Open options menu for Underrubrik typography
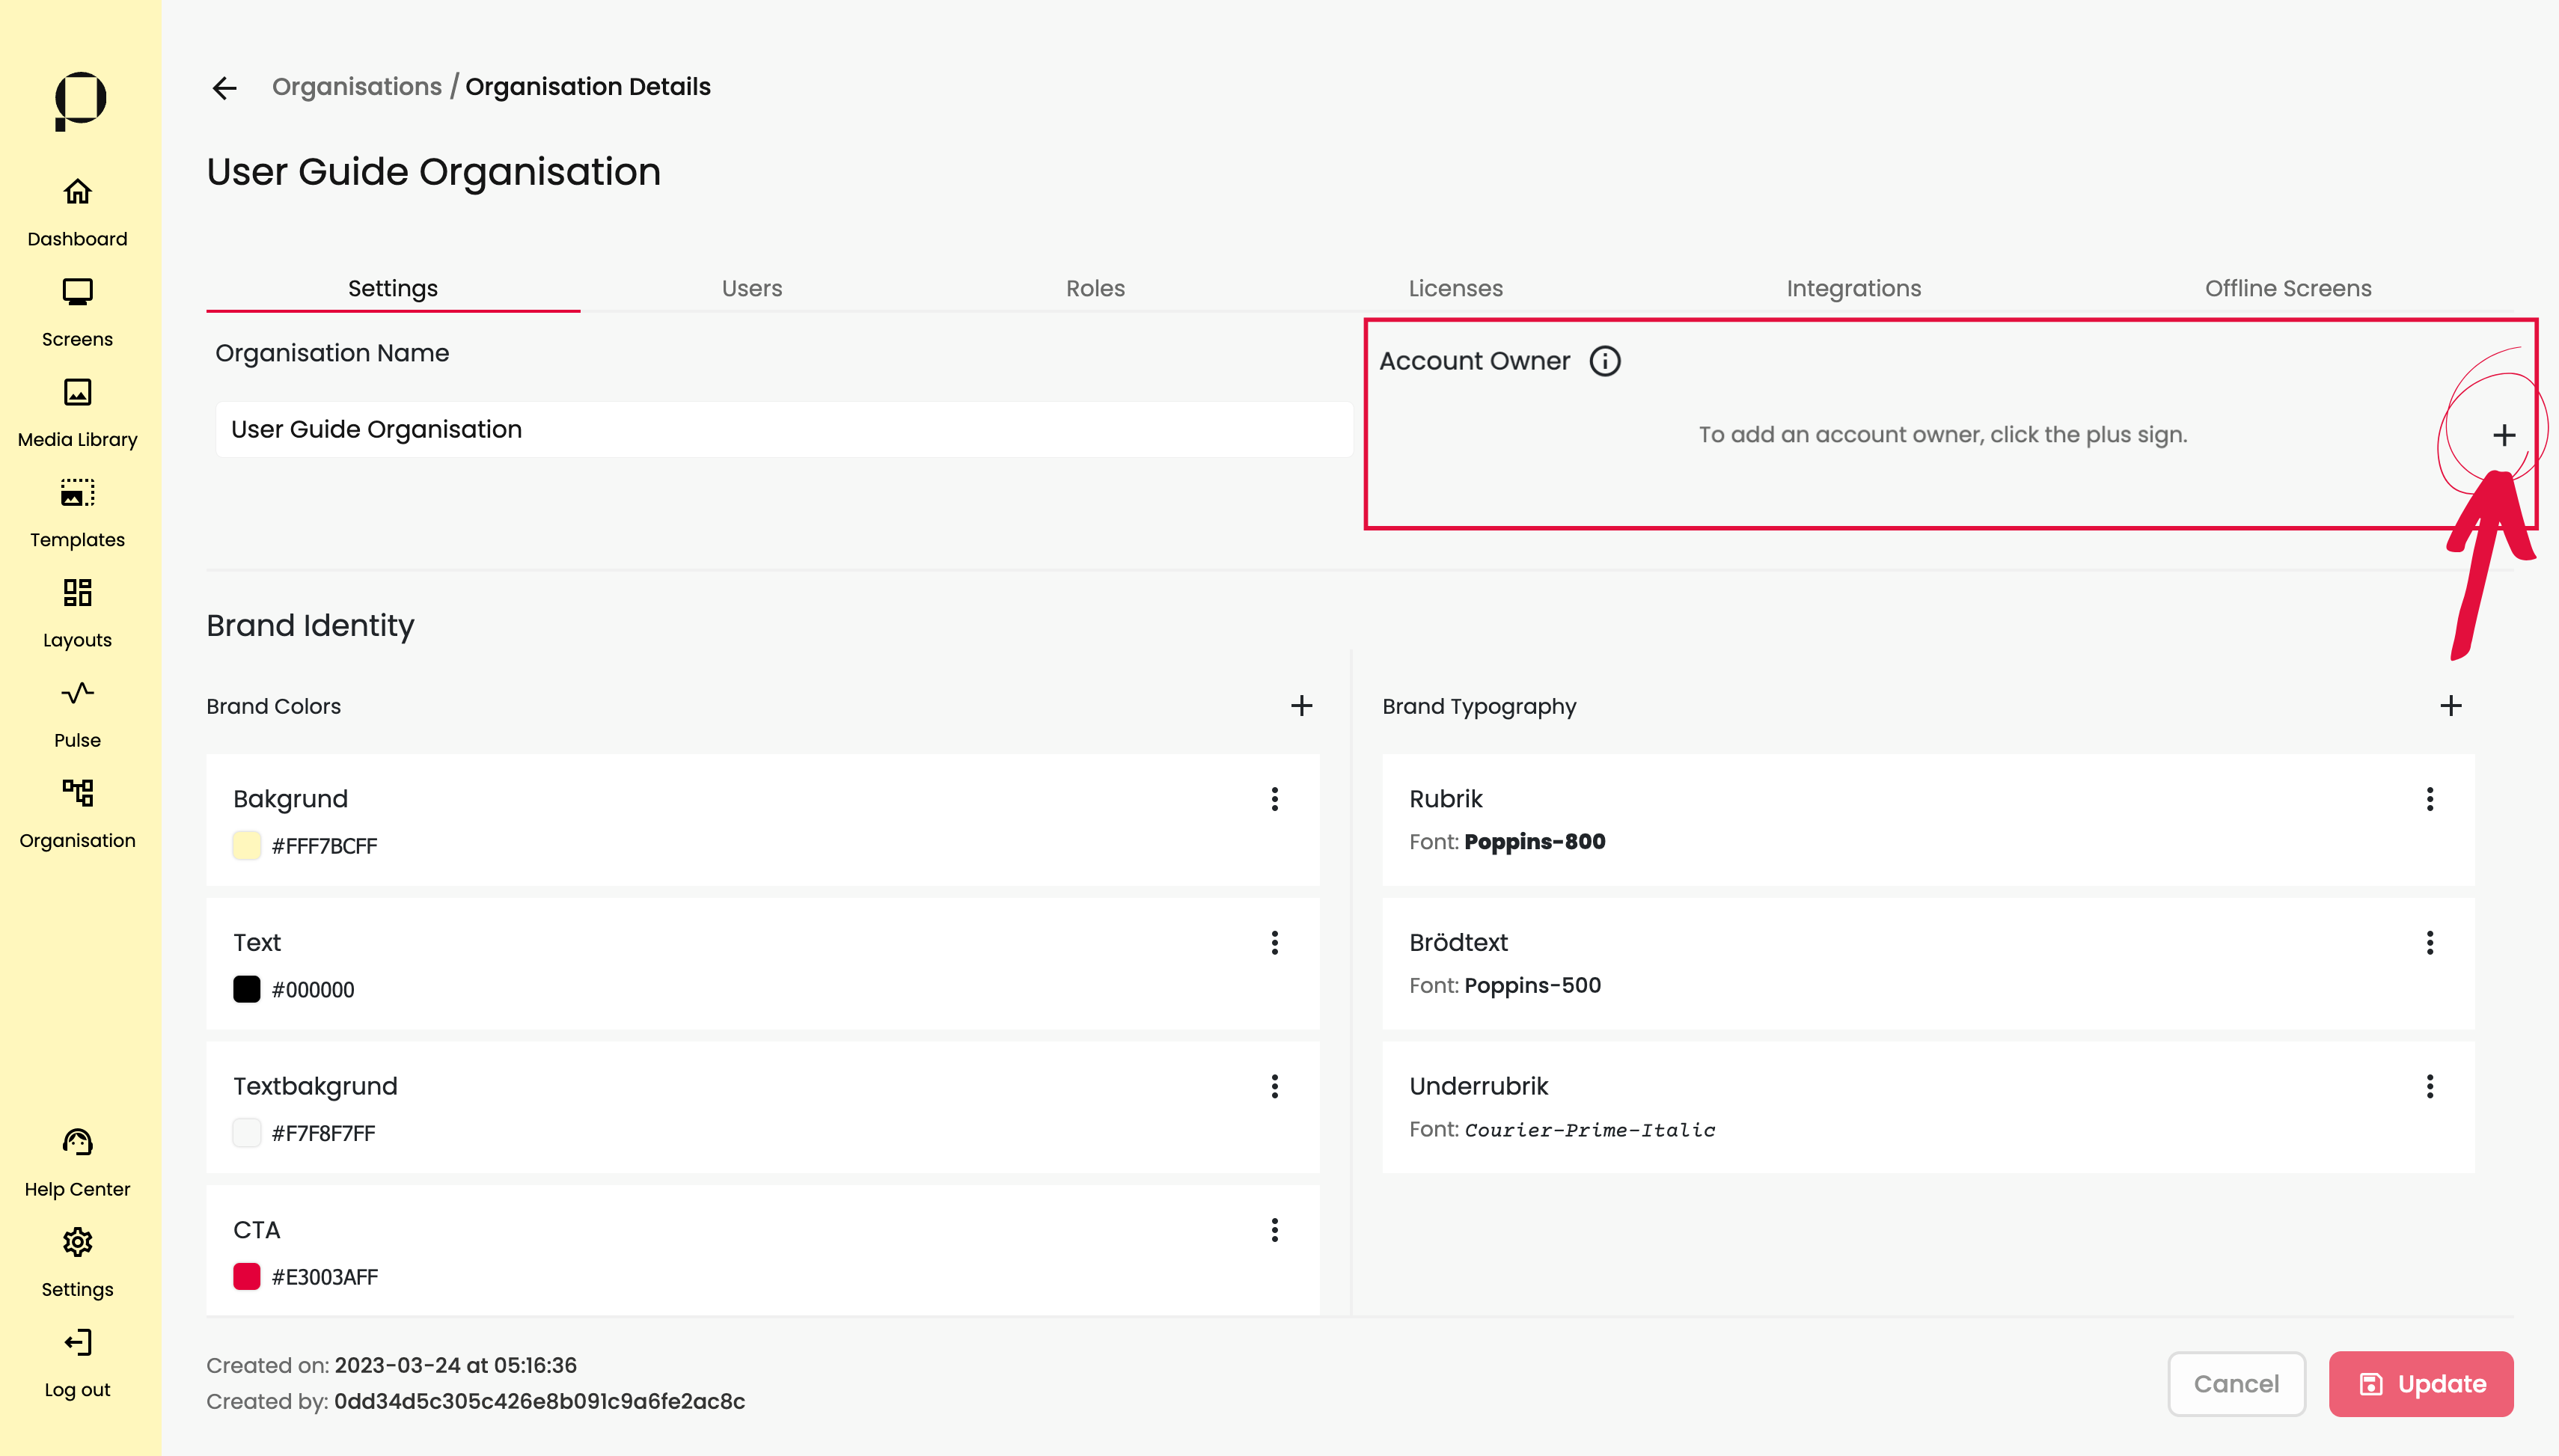 pyautogui.click(x=2429, y=1086)
